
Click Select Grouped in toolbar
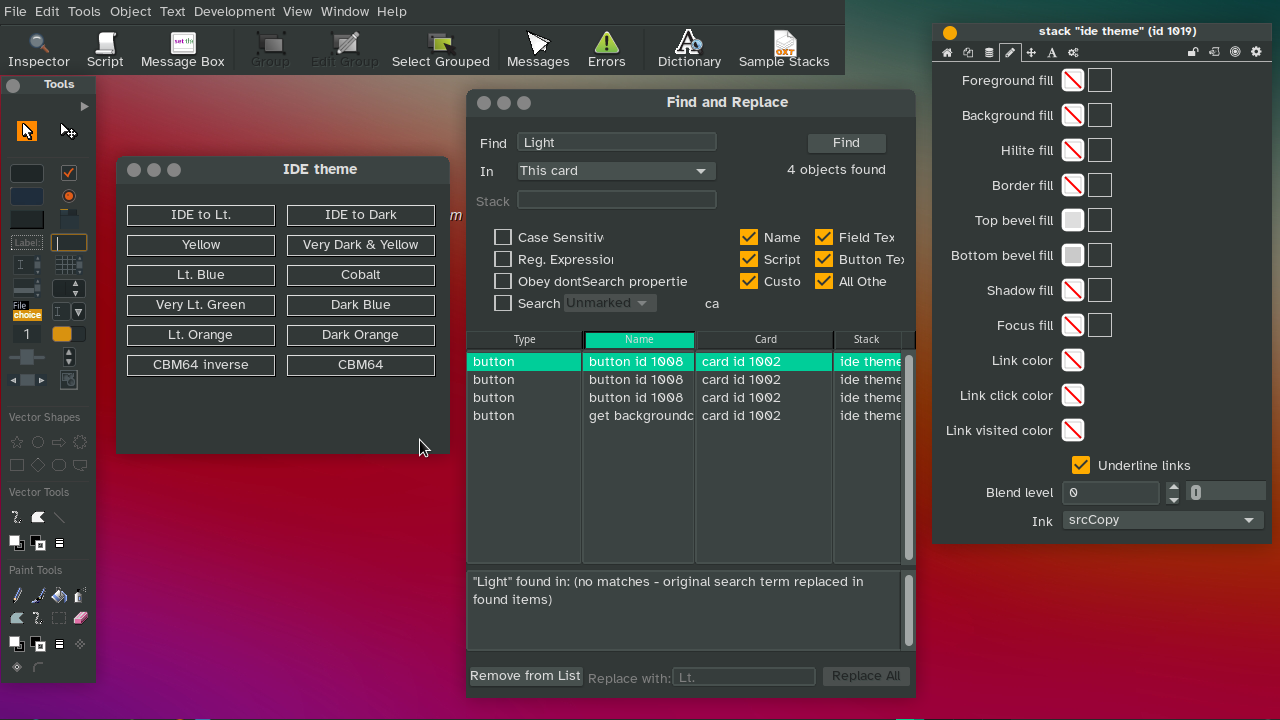tap(441, 50)
